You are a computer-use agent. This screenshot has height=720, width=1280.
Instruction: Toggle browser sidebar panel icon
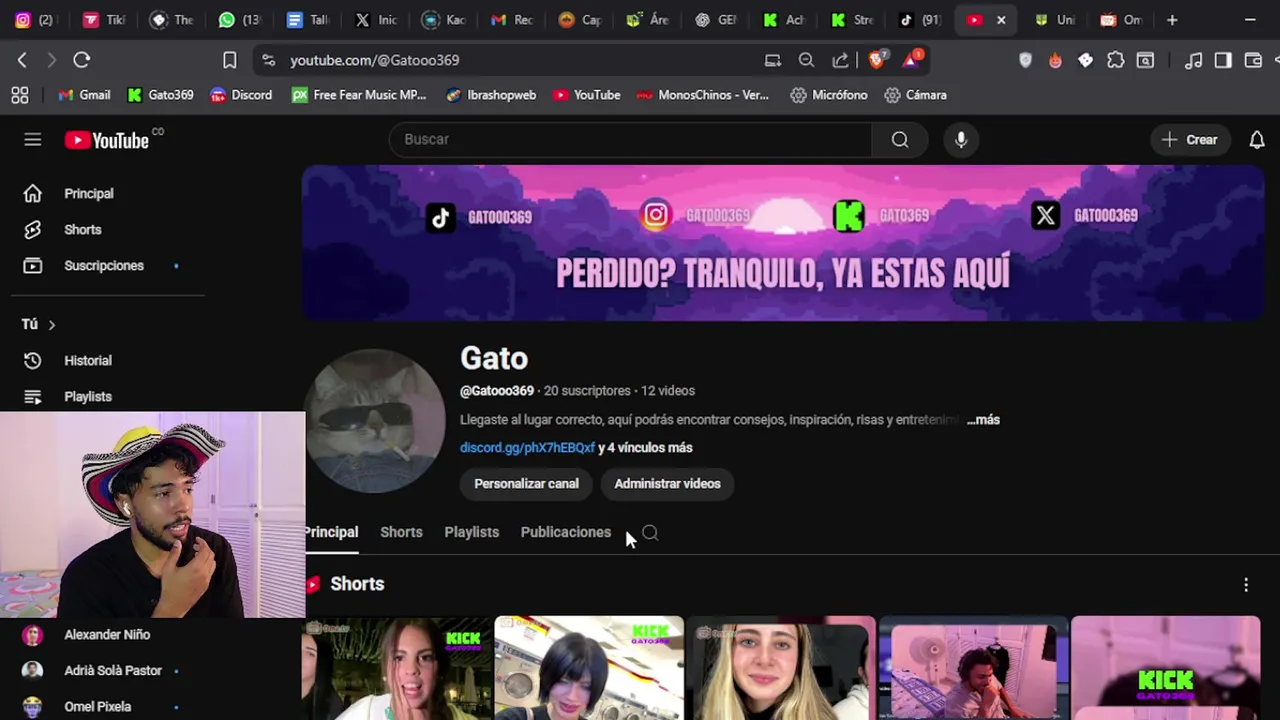pos(1223,60)
